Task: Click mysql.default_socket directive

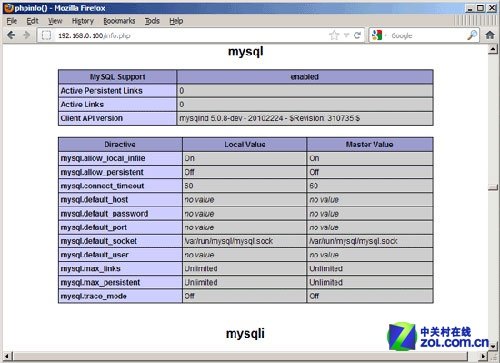Action: tap(99, 241)
